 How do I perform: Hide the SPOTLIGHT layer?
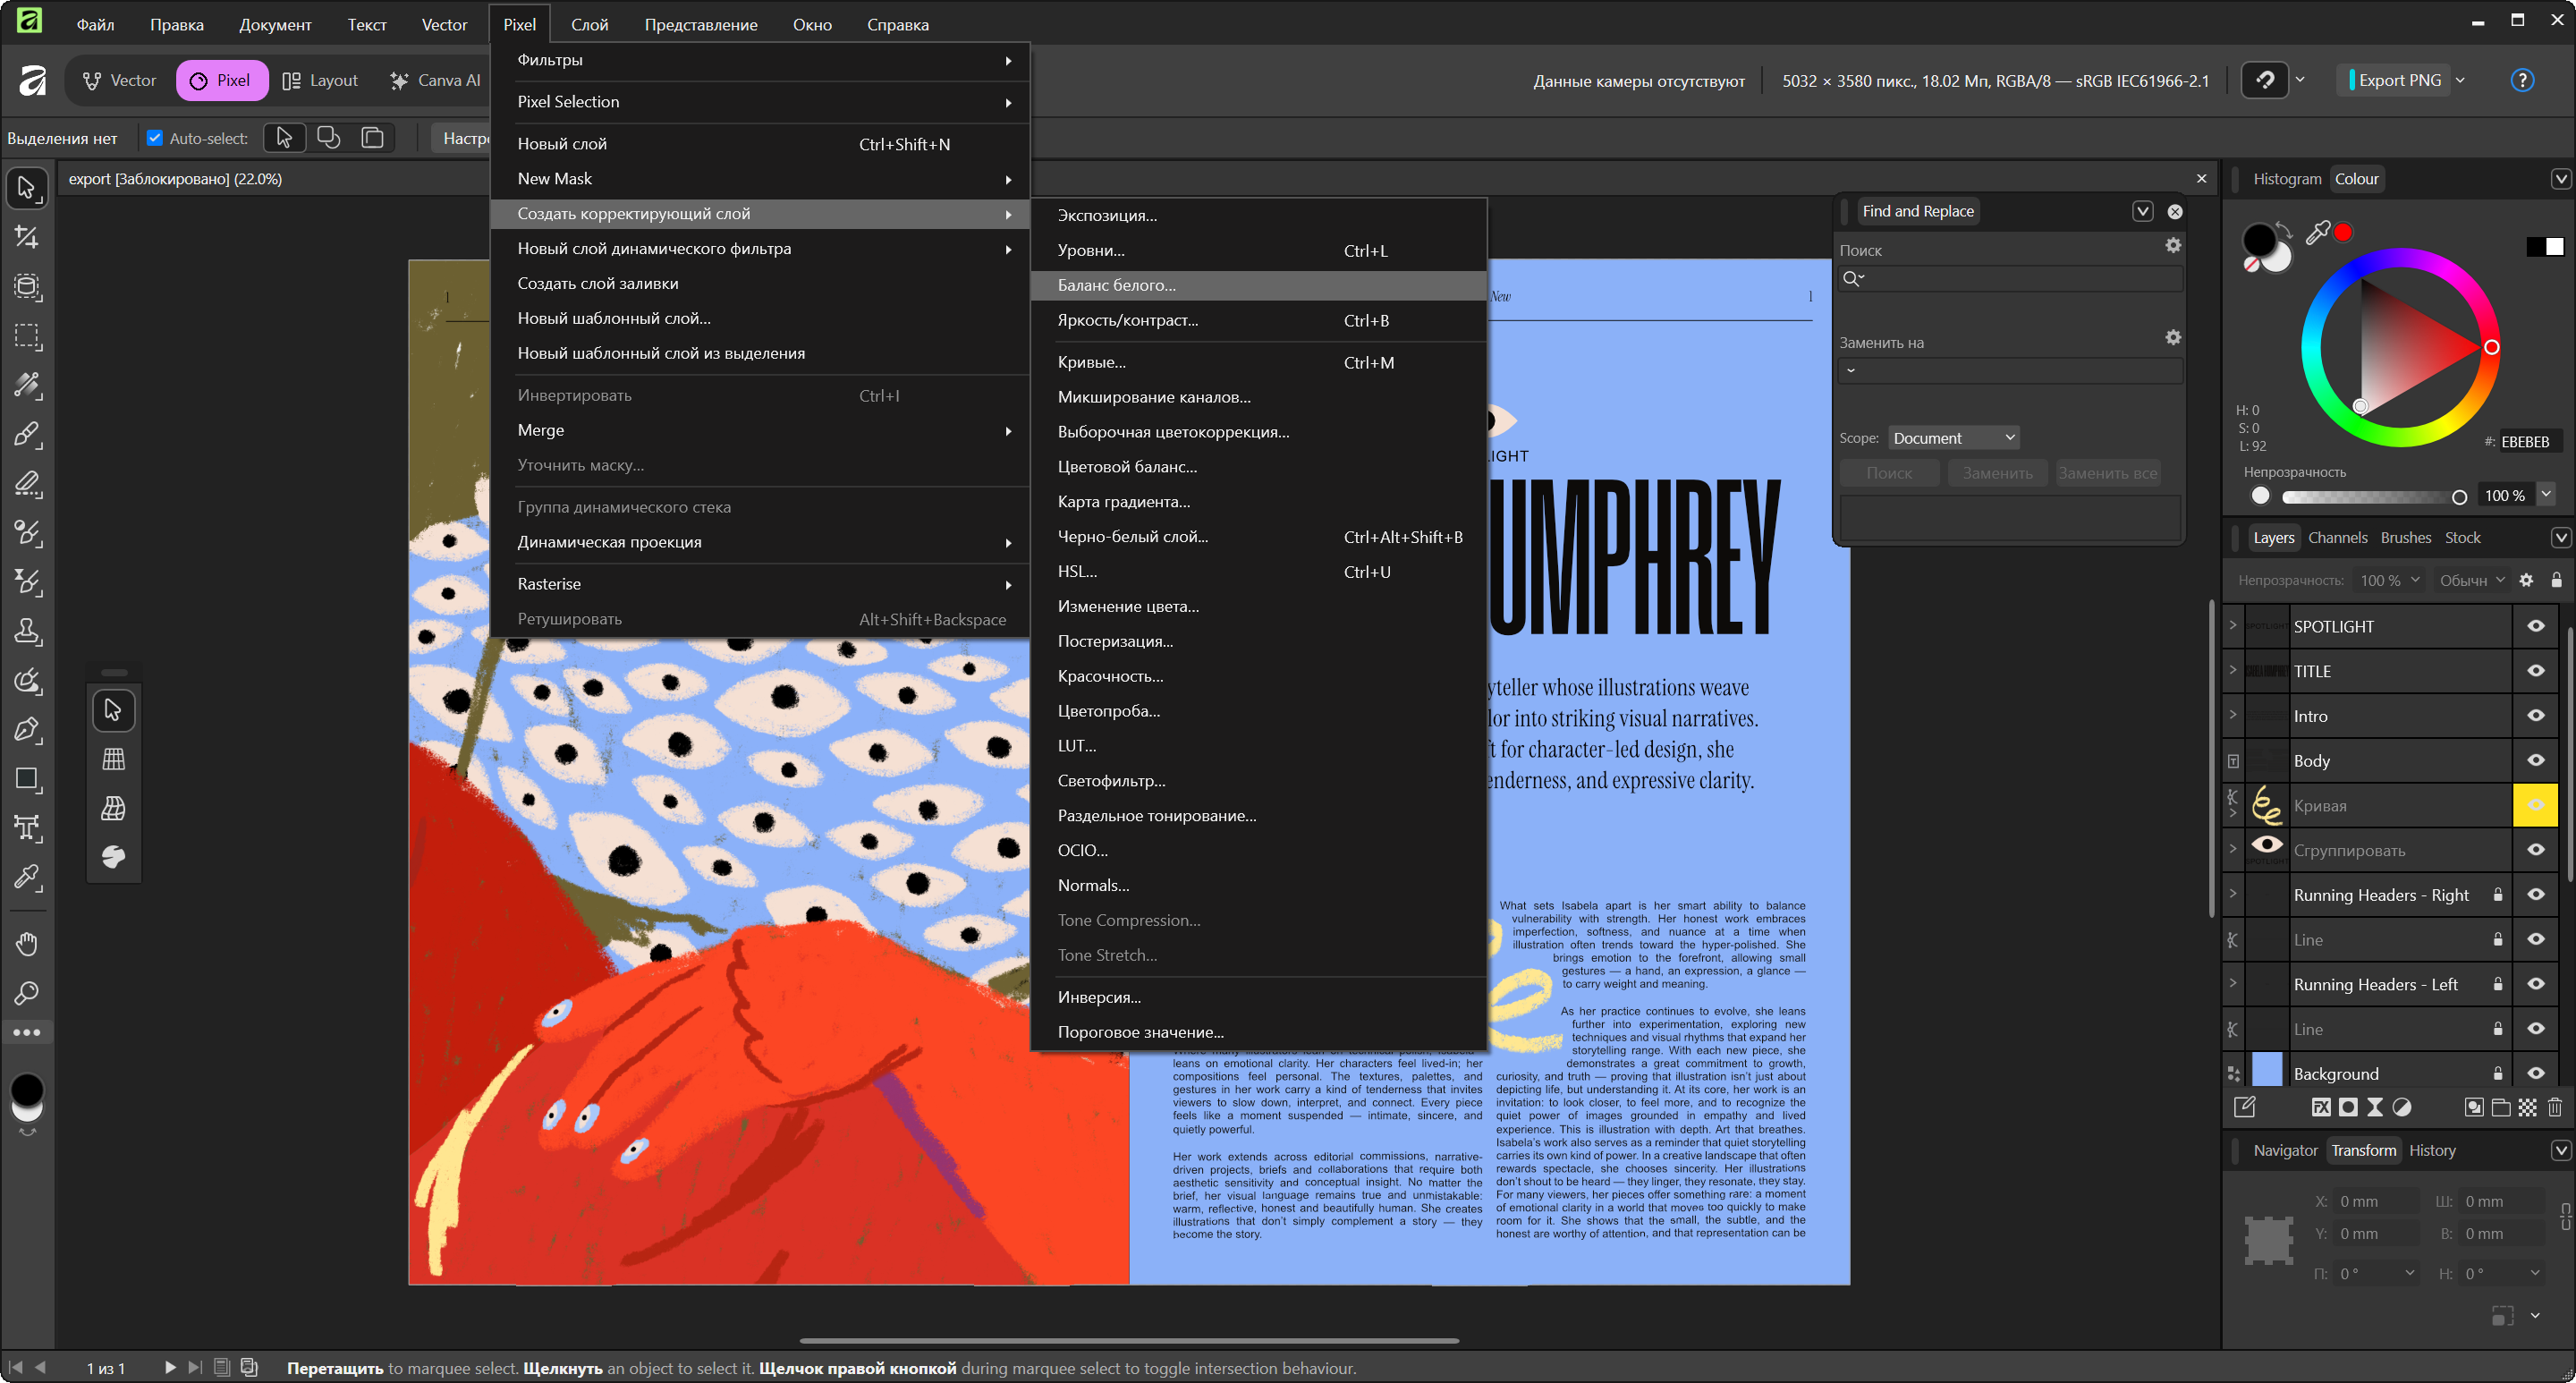(x=2535, y=626)
